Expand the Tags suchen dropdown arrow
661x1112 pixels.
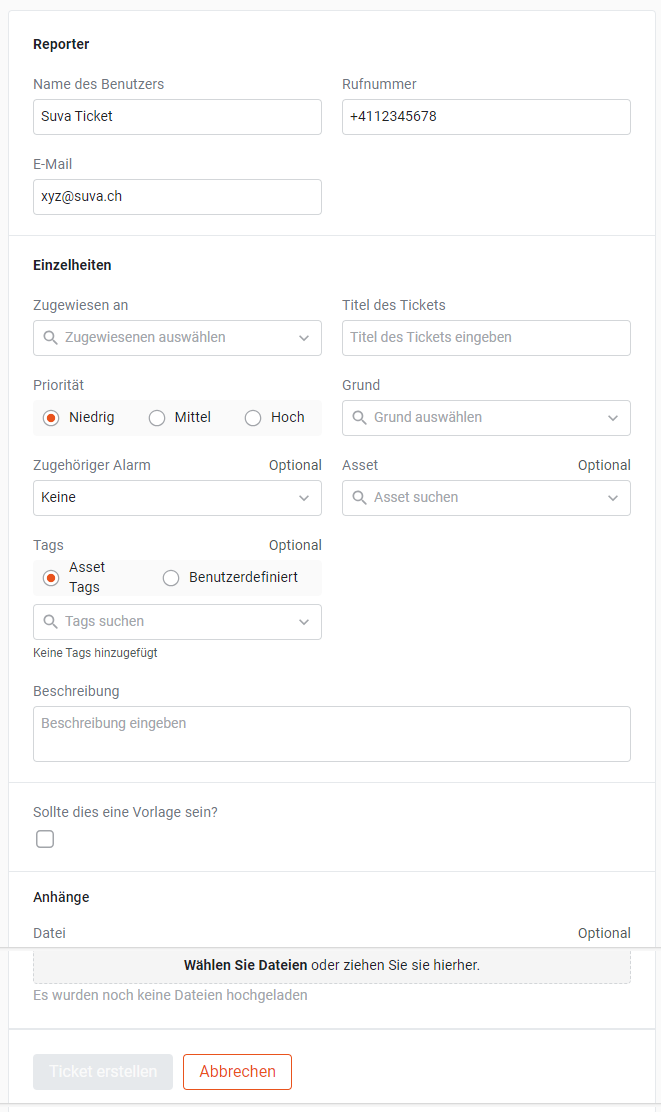coord(304,622)
